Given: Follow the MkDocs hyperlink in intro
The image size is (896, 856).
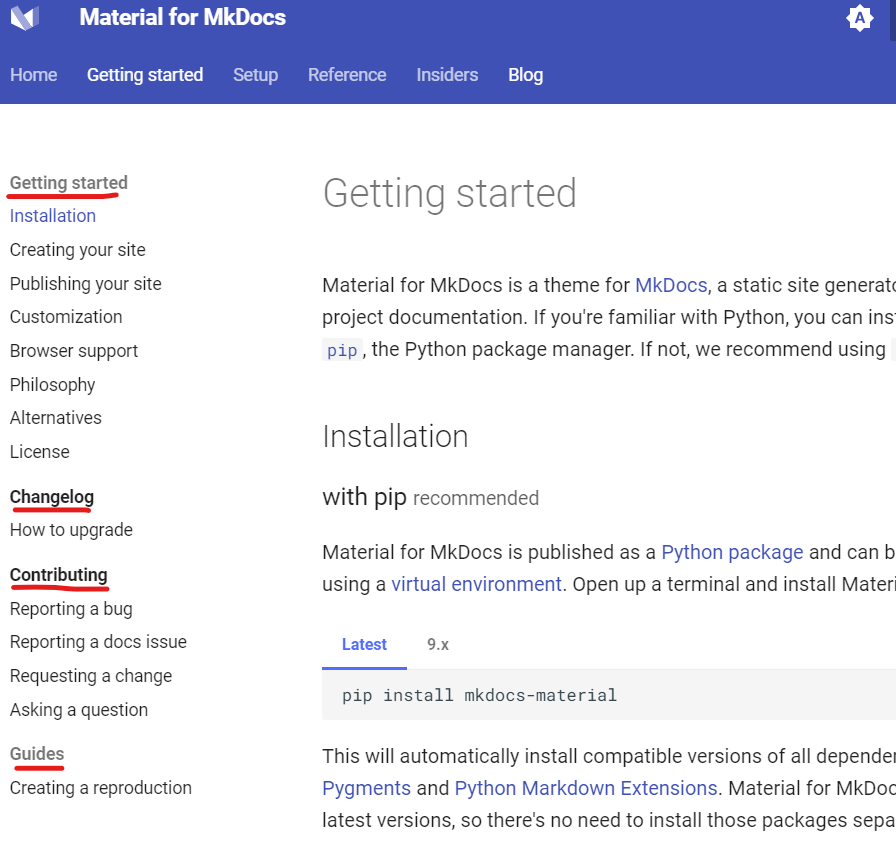Looking at the screenshot, I should 671,285.
